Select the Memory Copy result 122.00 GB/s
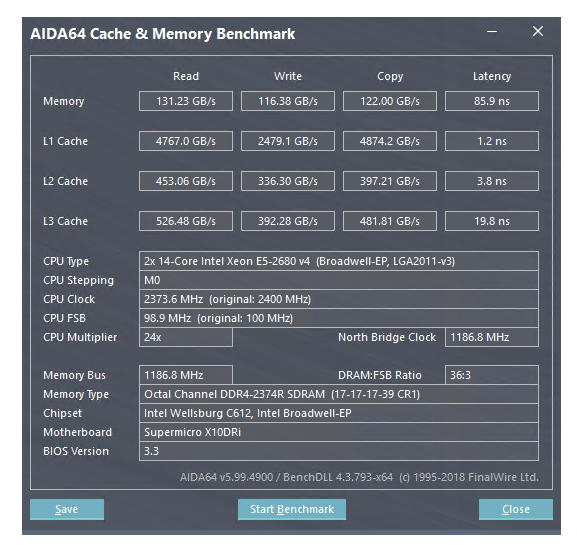 390,101
